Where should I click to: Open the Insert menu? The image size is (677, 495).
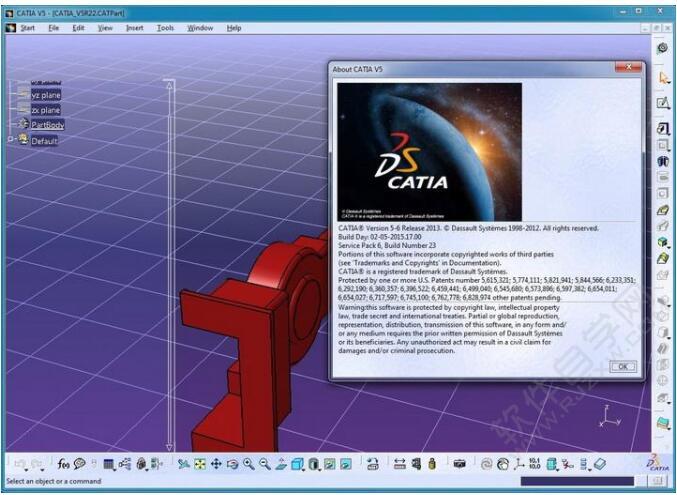[134, 28]
